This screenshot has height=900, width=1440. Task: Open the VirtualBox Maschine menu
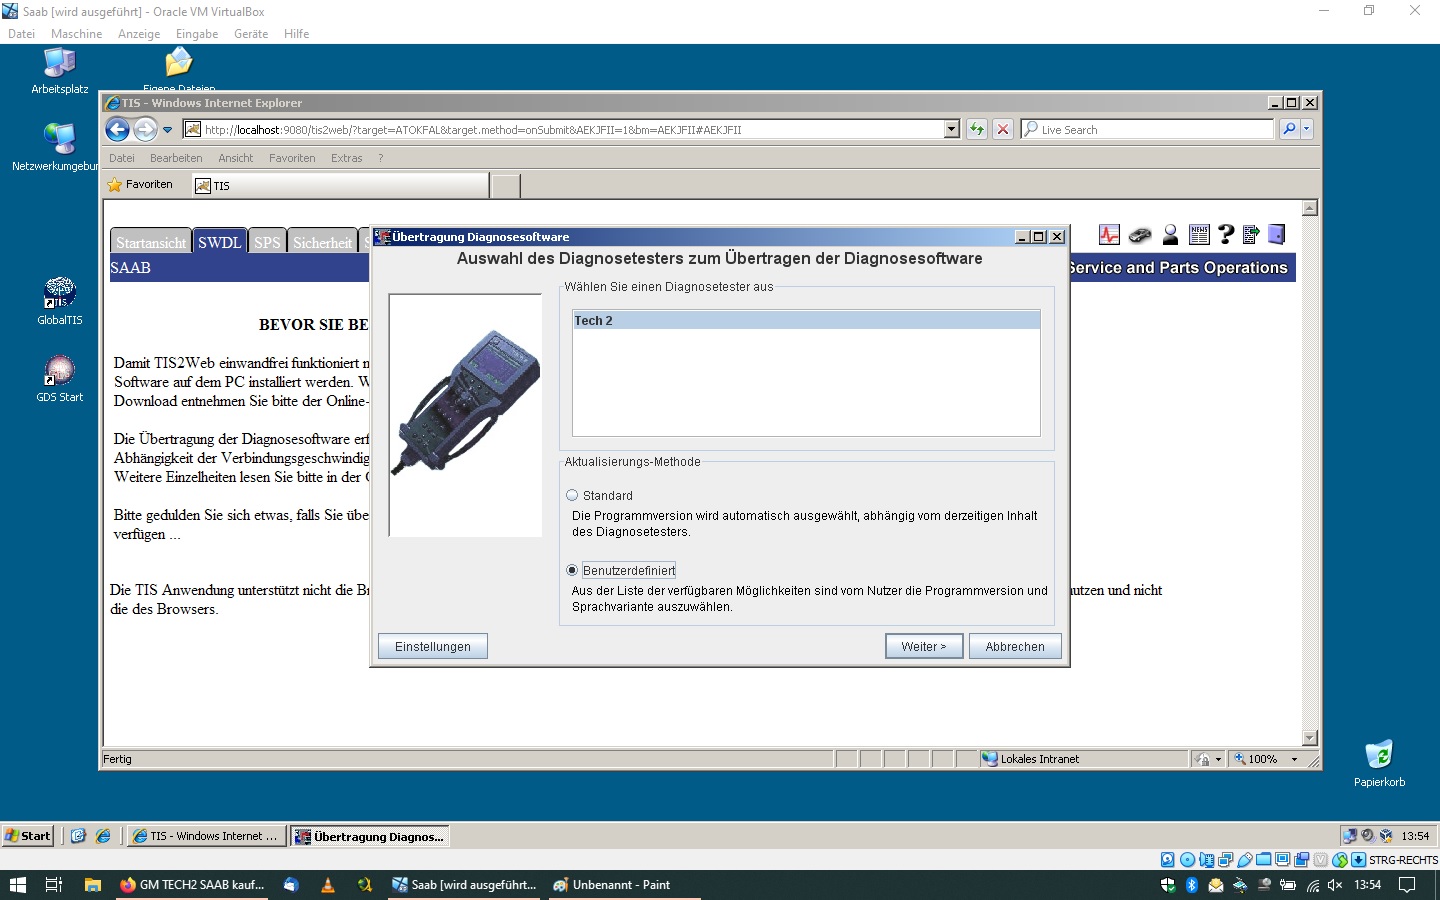point(76,34)
